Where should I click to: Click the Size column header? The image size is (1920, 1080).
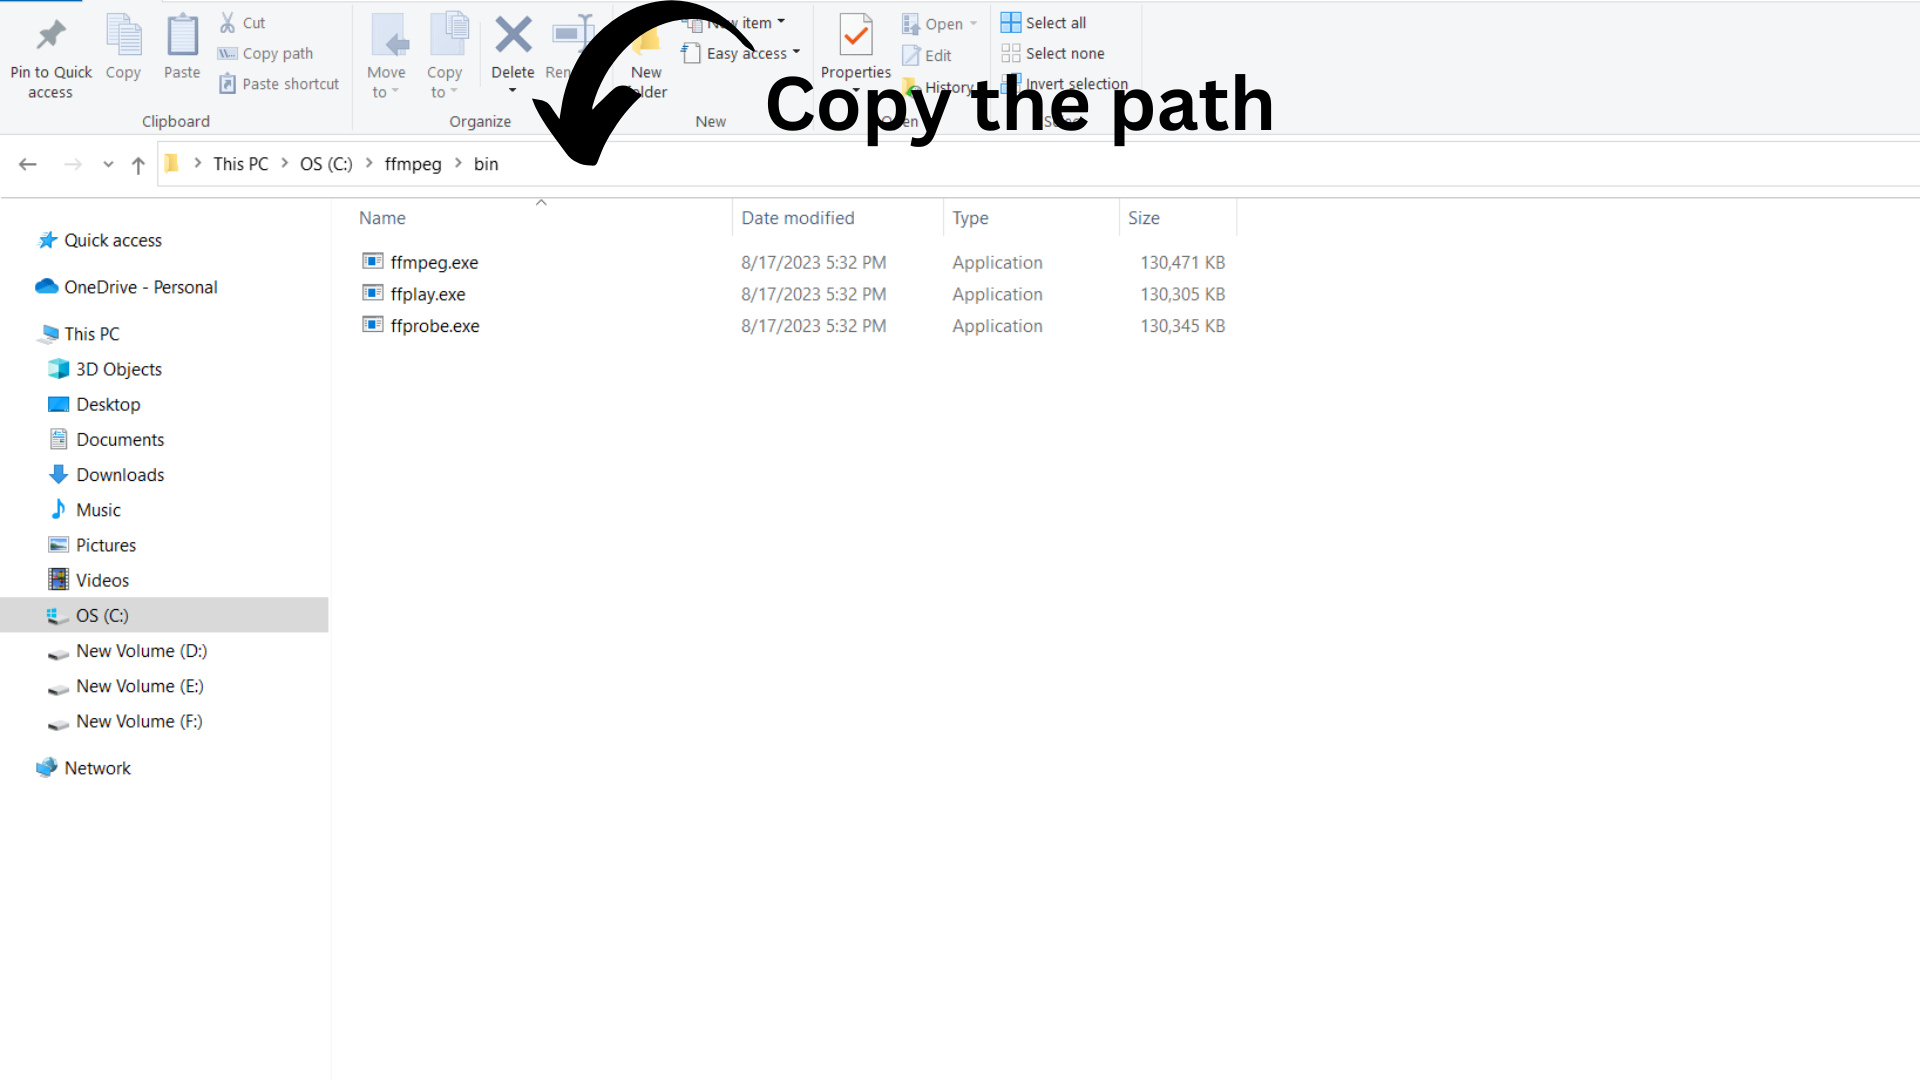pos(1144,218)
